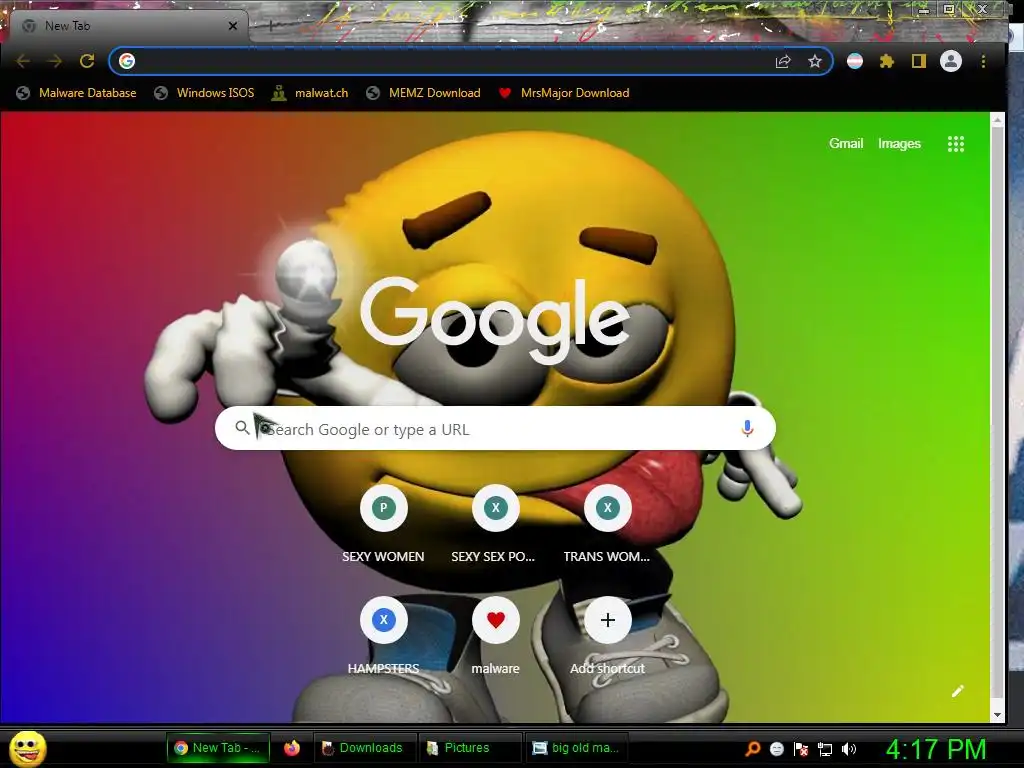Open the big old ma... taskbar window

click(577, 748)
